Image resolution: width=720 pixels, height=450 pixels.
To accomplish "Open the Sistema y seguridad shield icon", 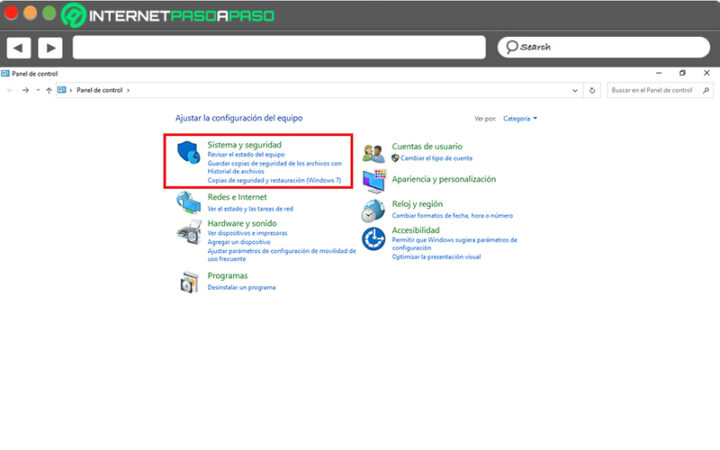I will tap(188, 153).
